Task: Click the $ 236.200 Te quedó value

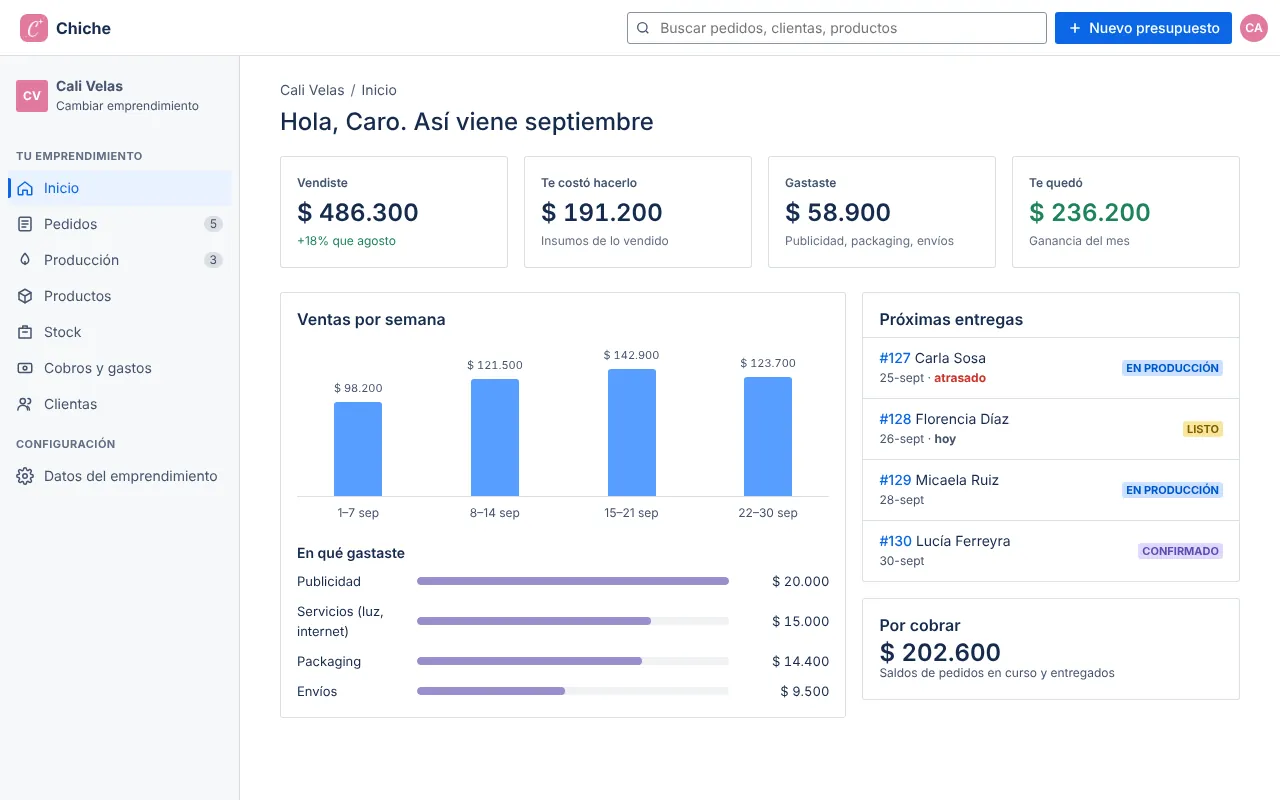Action: click(1090, 212)
